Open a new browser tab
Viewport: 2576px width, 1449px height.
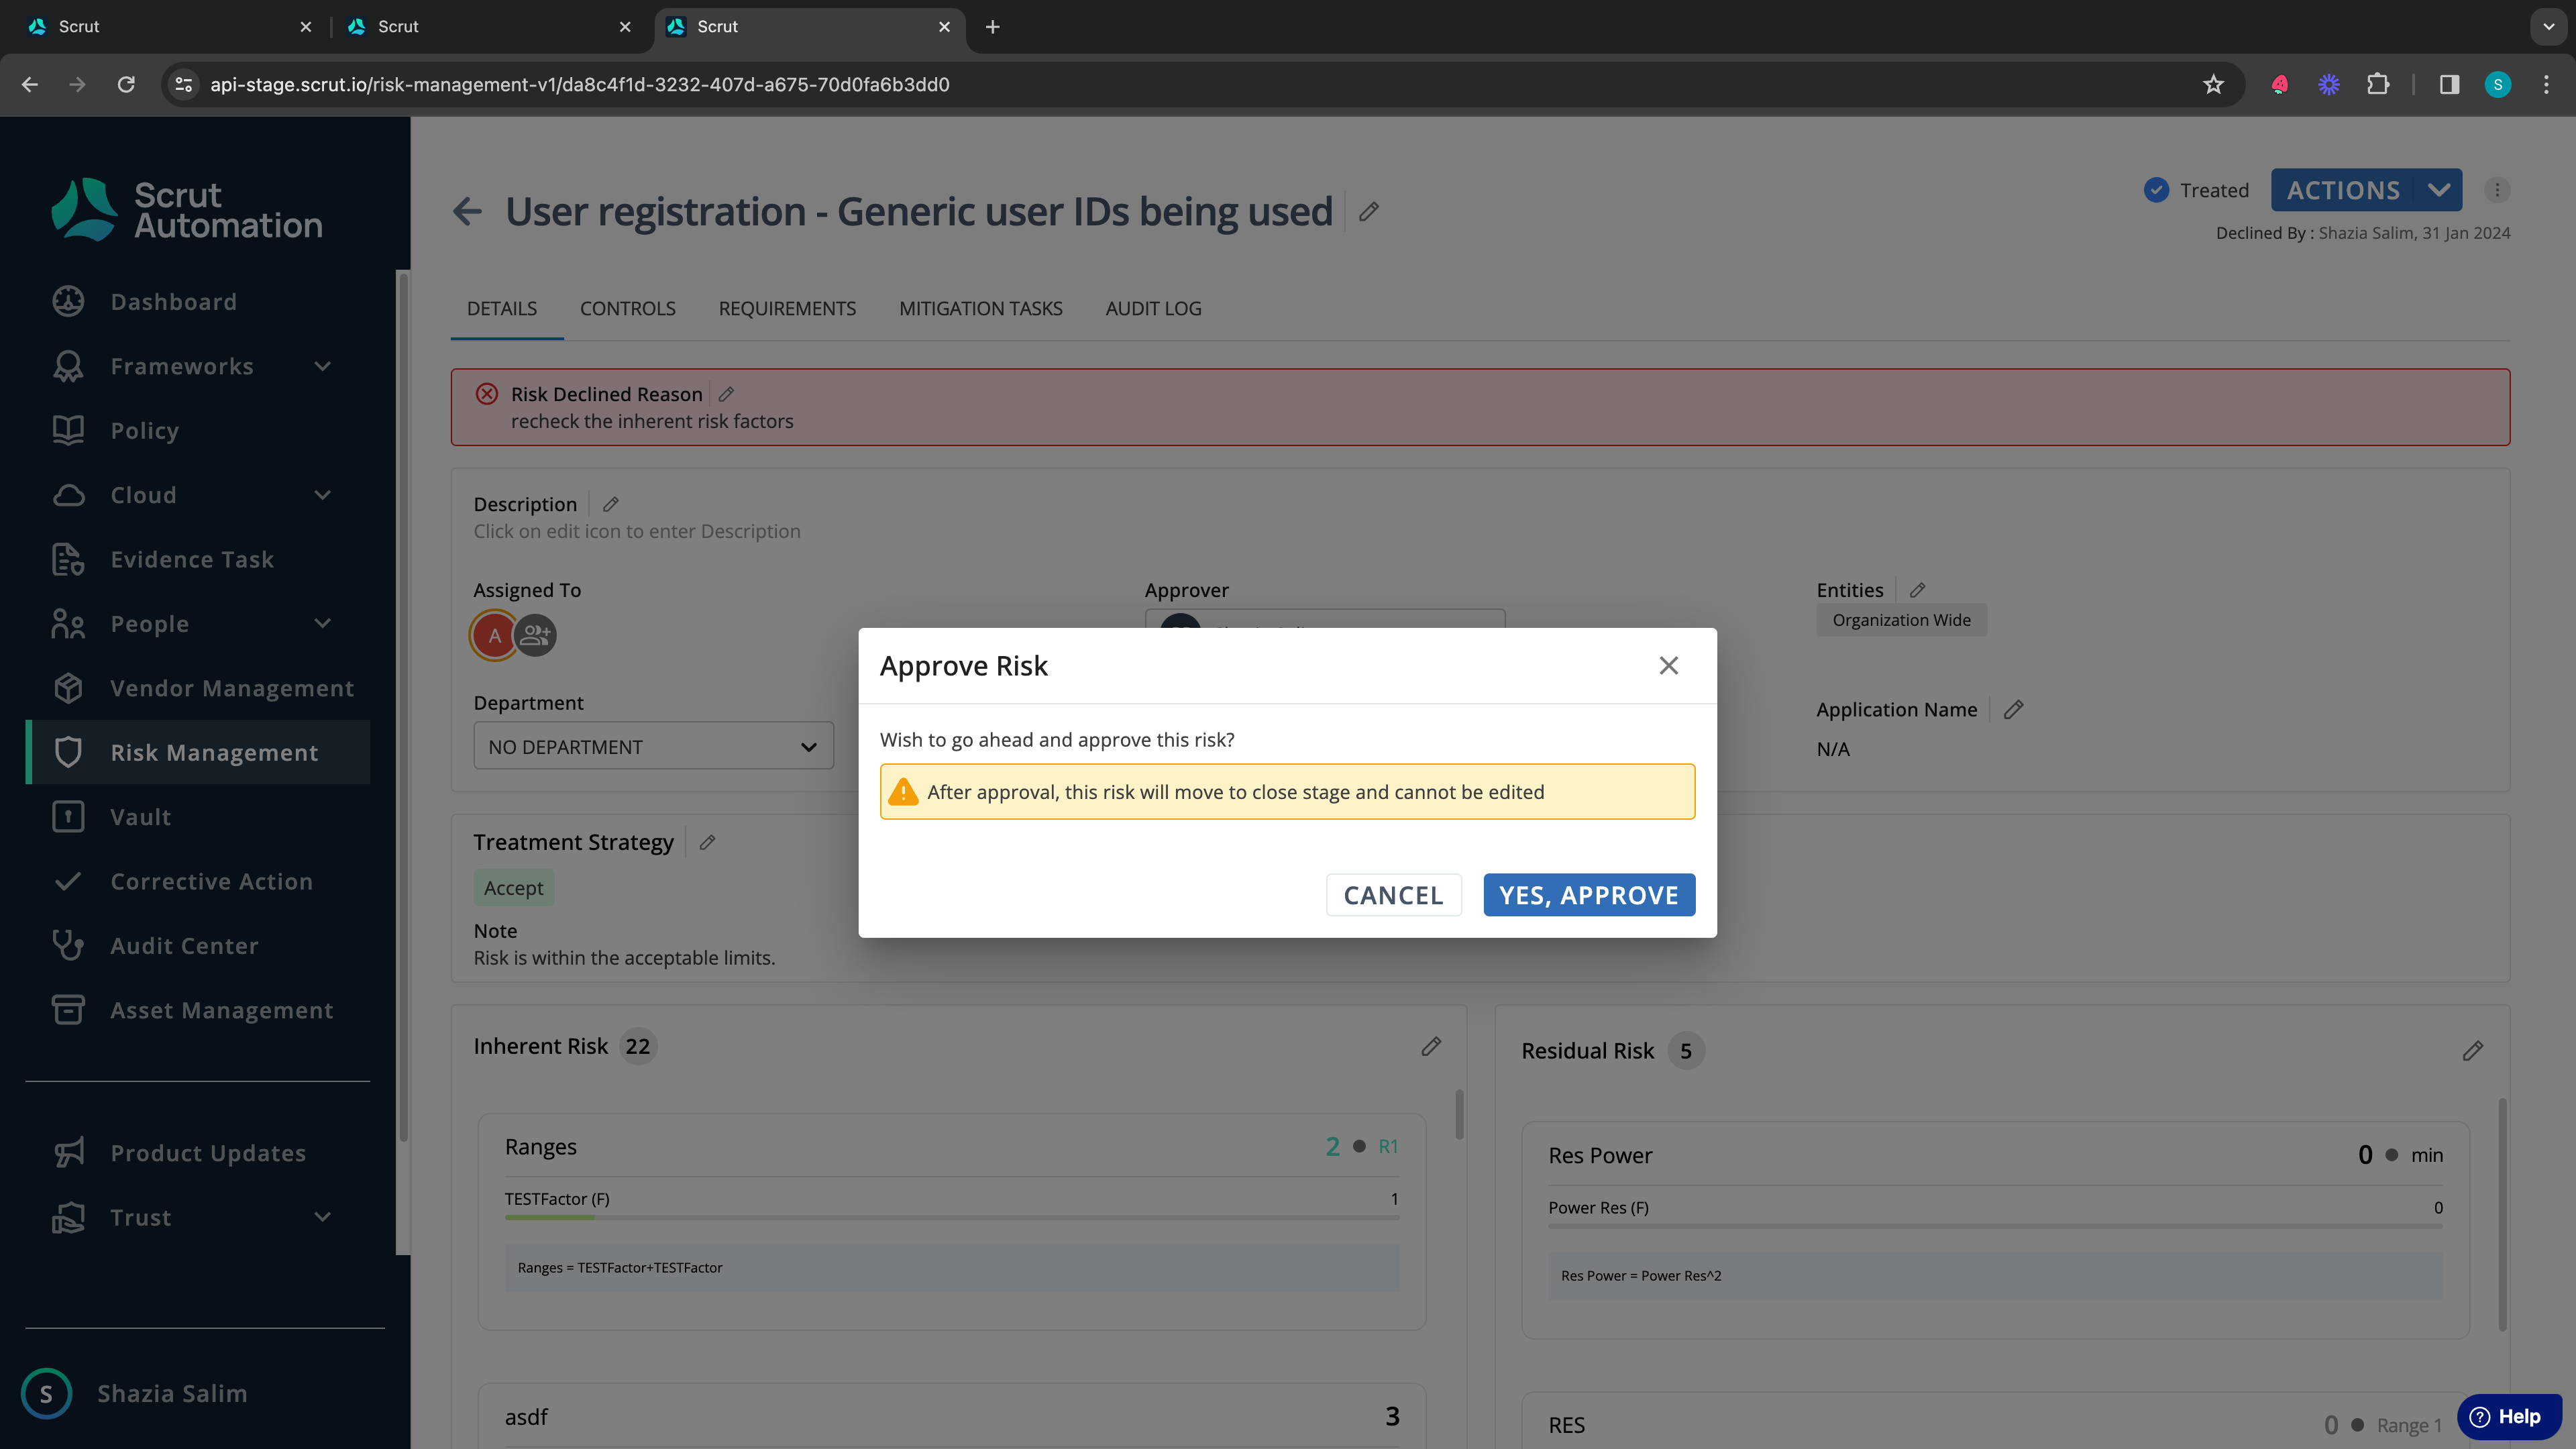992,27
